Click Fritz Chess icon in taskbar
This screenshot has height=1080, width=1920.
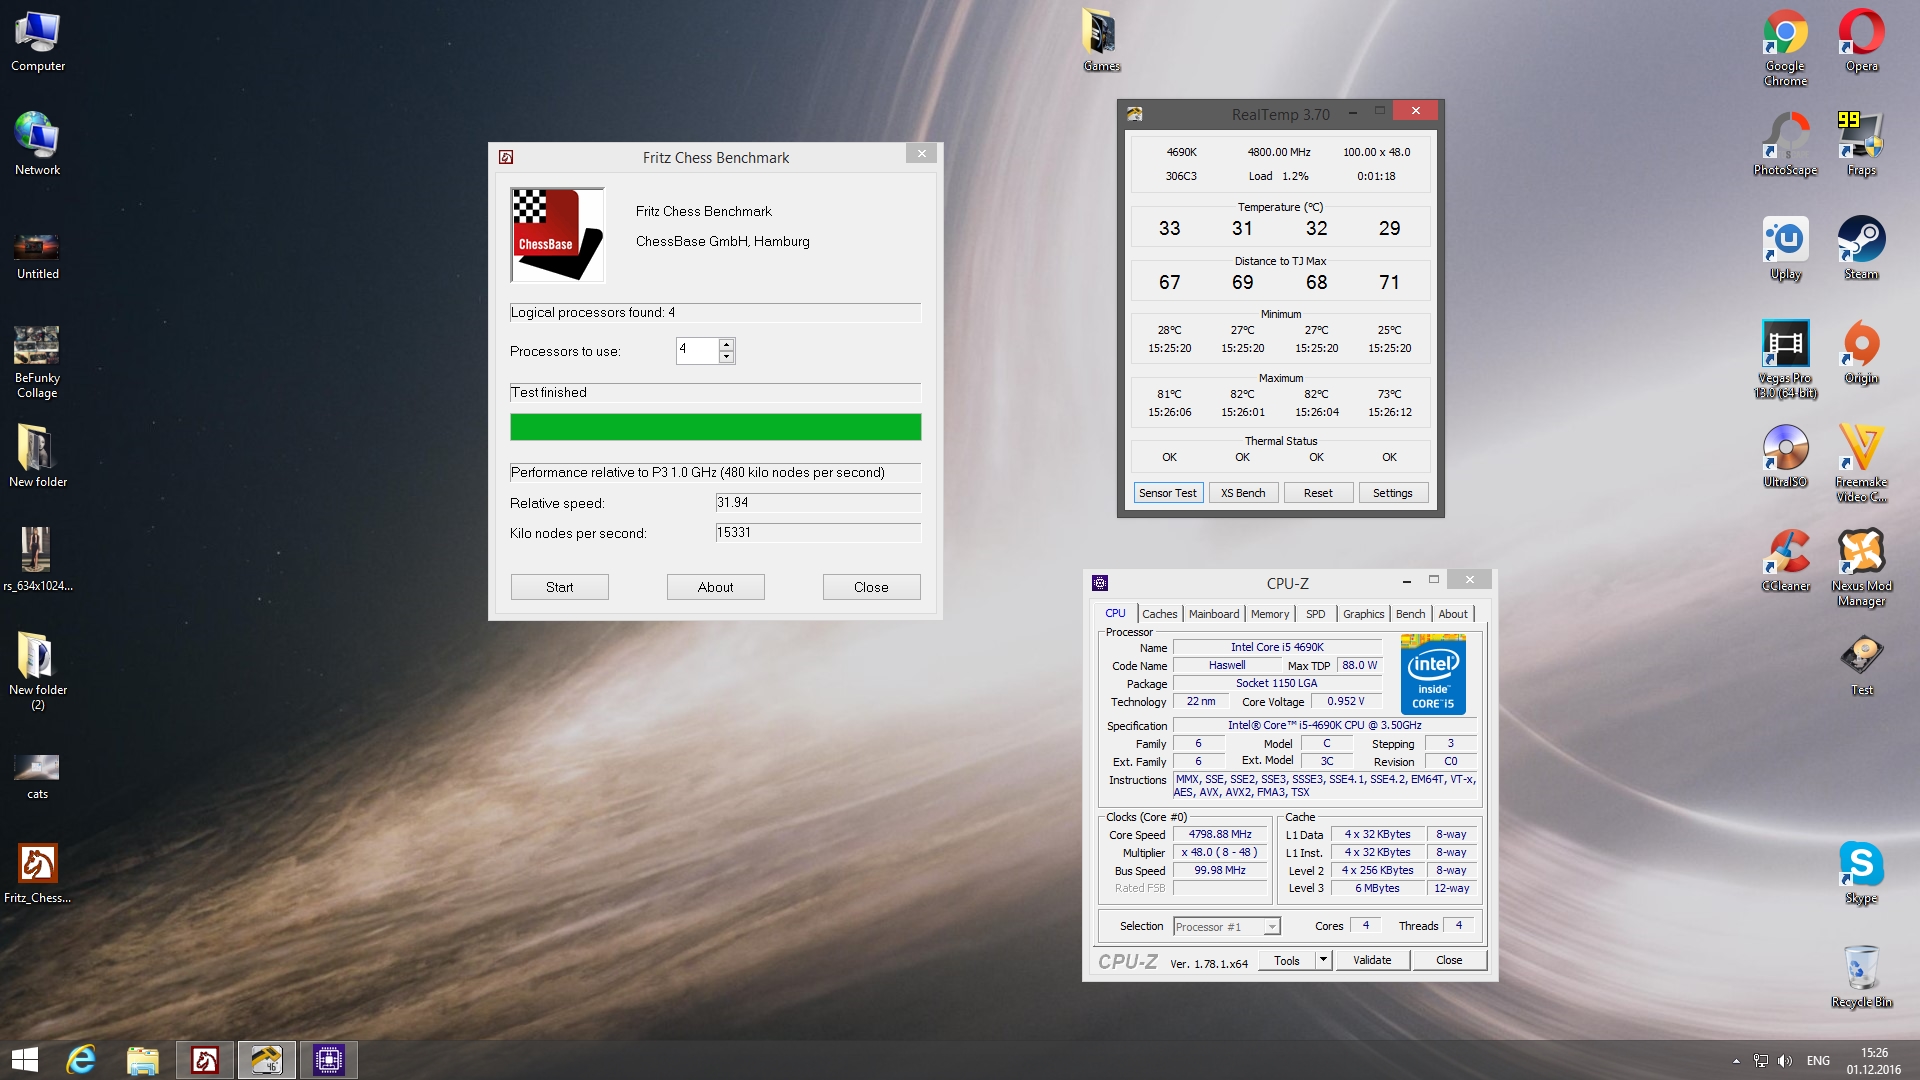205,1060
